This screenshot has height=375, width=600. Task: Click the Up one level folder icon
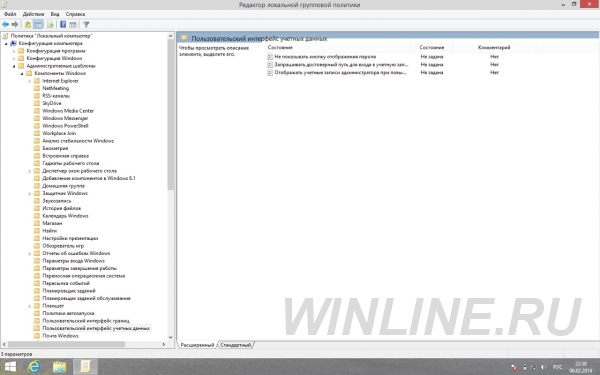click(x=28, y=24)
